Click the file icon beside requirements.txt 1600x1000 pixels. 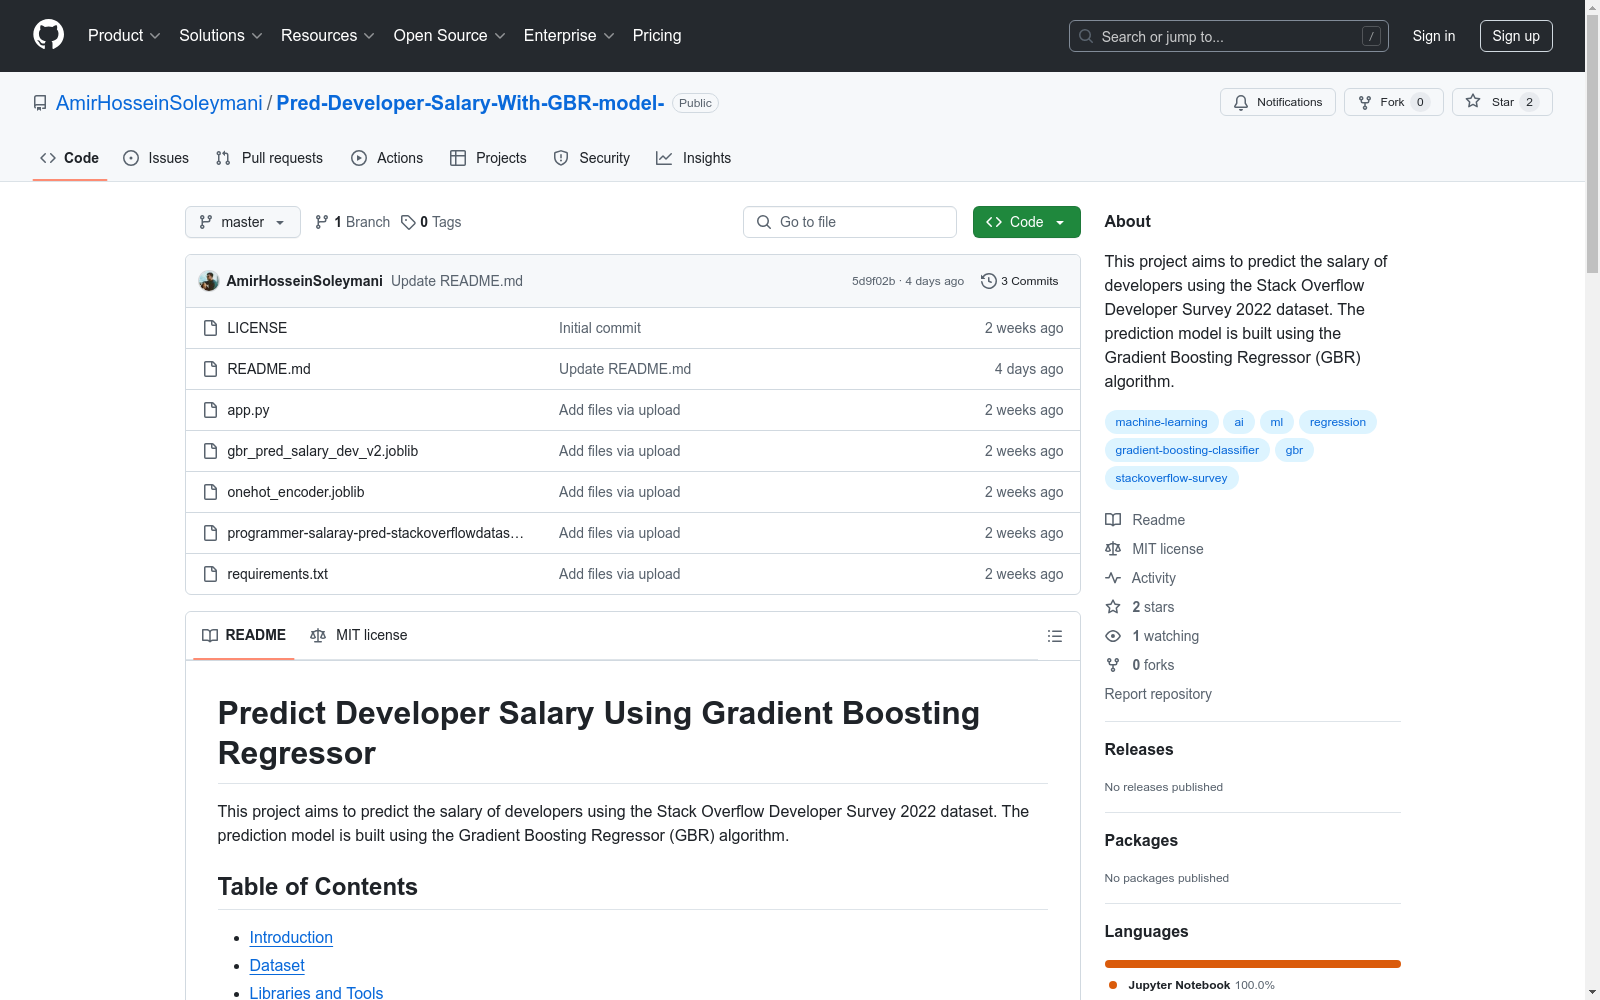(x=210, y=574)
